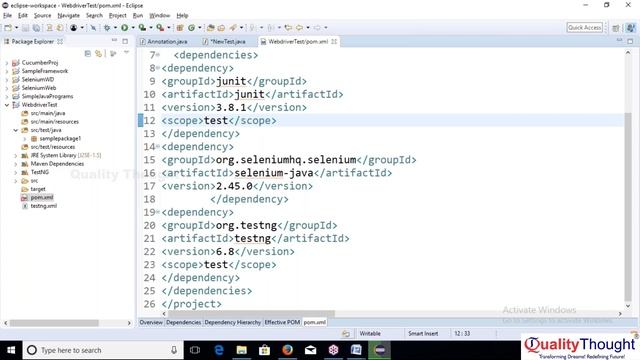This screenshot has height=360, width=640.
Task: Open the Overview tab of POM editor
Action: tap(151, 322)
